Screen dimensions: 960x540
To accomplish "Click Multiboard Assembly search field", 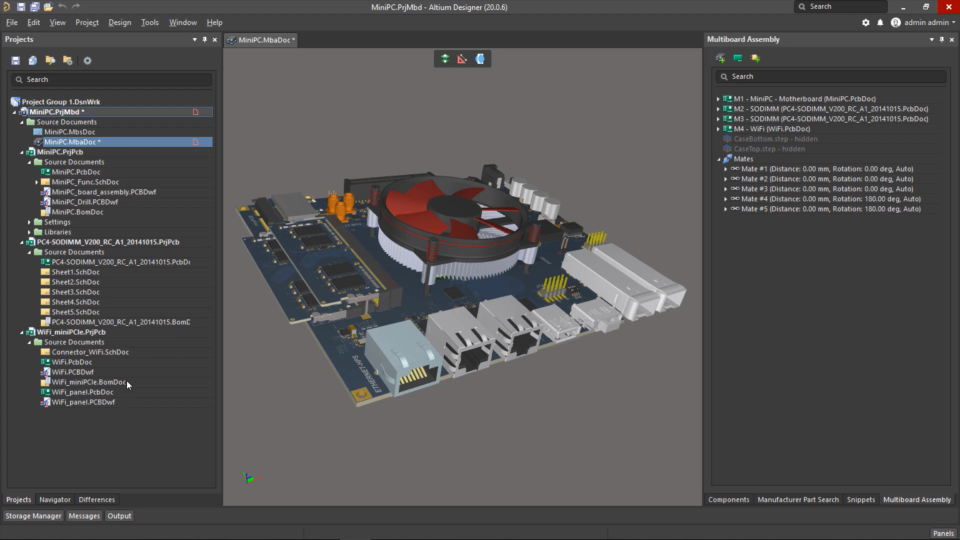I will coord(831,77).
